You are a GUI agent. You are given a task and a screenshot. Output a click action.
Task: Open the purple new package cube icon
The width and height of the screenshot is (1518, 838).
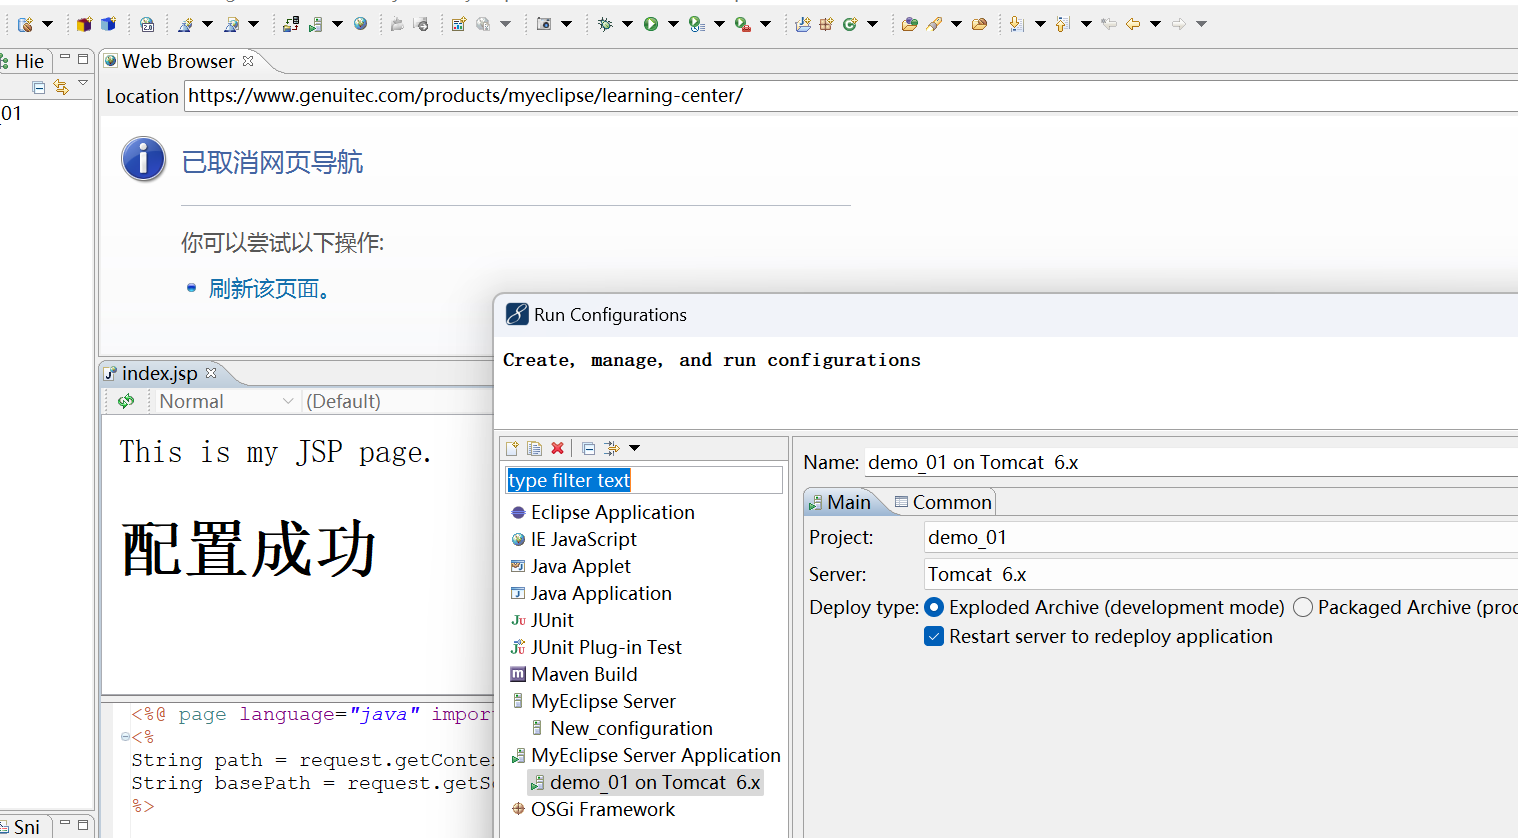(x=84, y=24)
